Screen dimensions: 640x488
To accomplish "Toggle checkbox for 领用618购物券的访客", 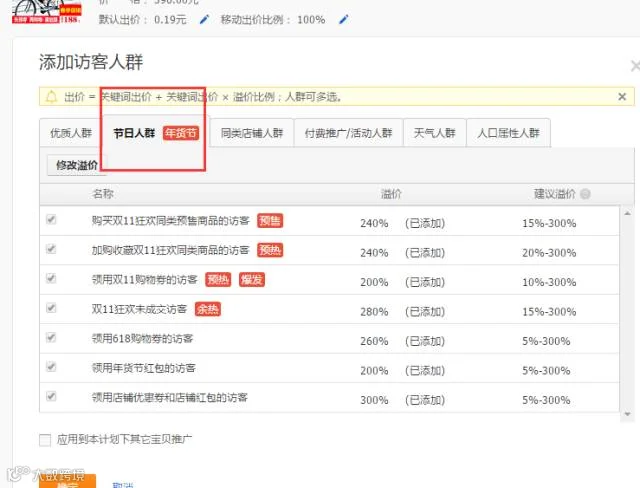I will pos(51,337).
